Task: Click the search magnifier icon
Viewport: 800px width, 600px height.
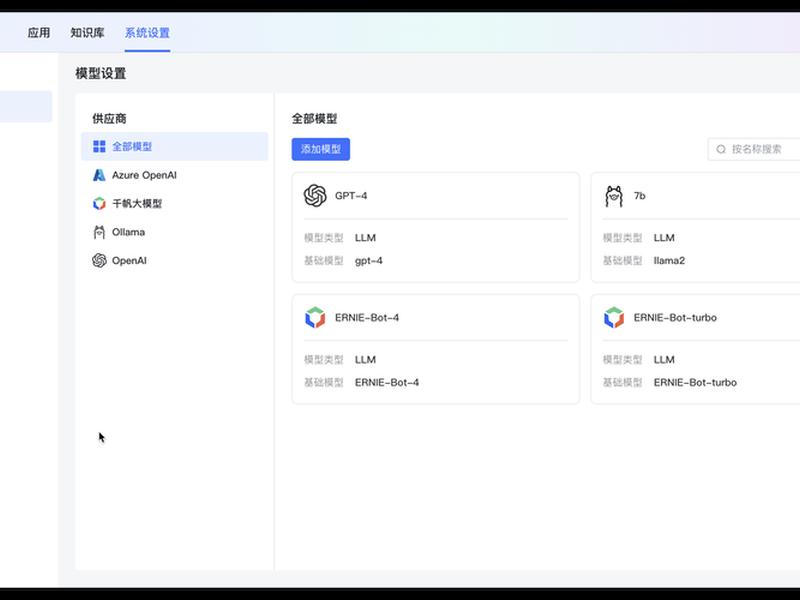Action: 721,149
